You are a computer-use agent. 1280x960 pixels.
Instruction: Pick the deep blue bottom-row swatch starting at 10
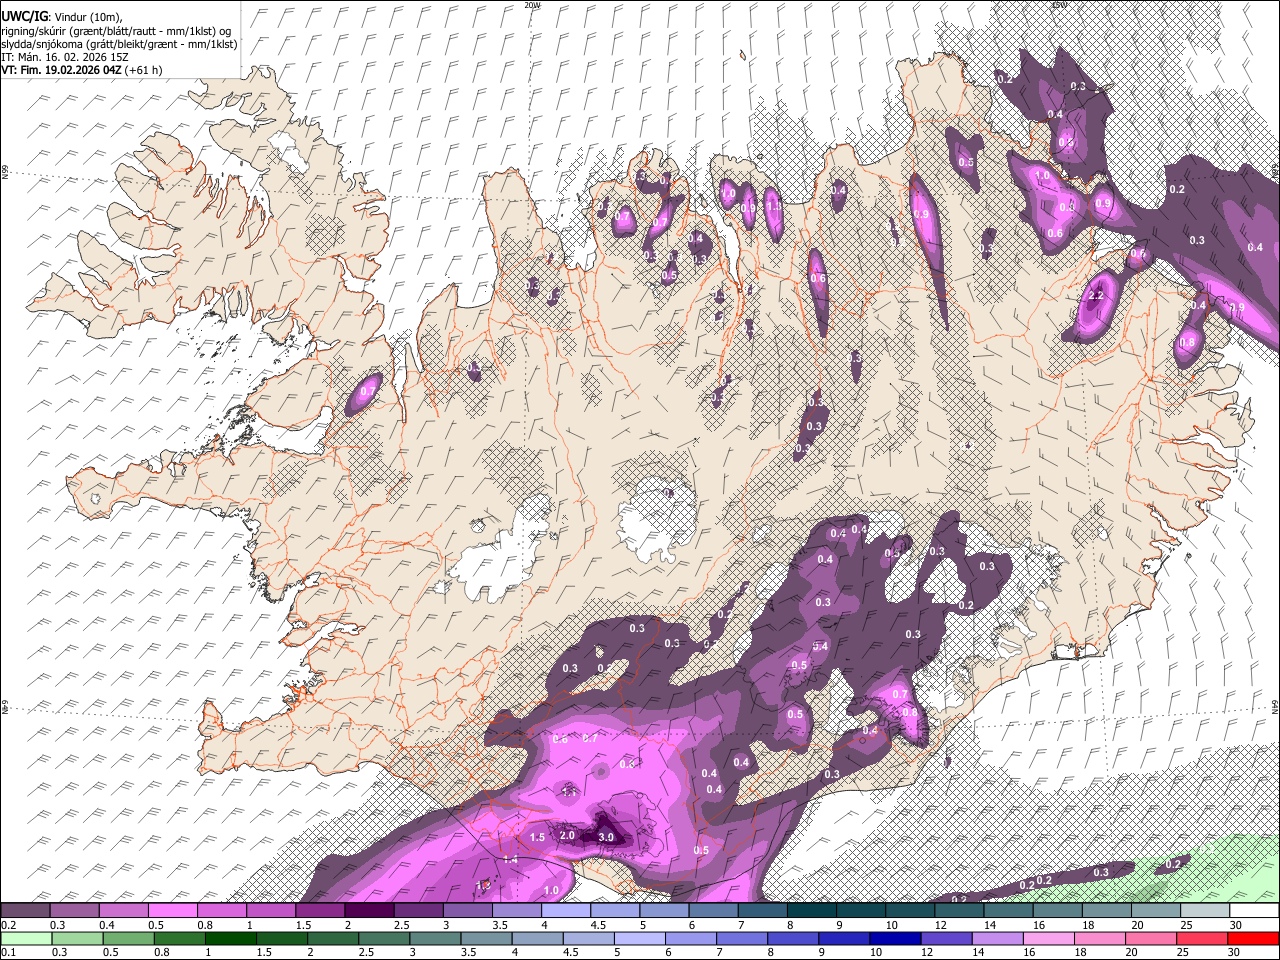click(896, 938)
